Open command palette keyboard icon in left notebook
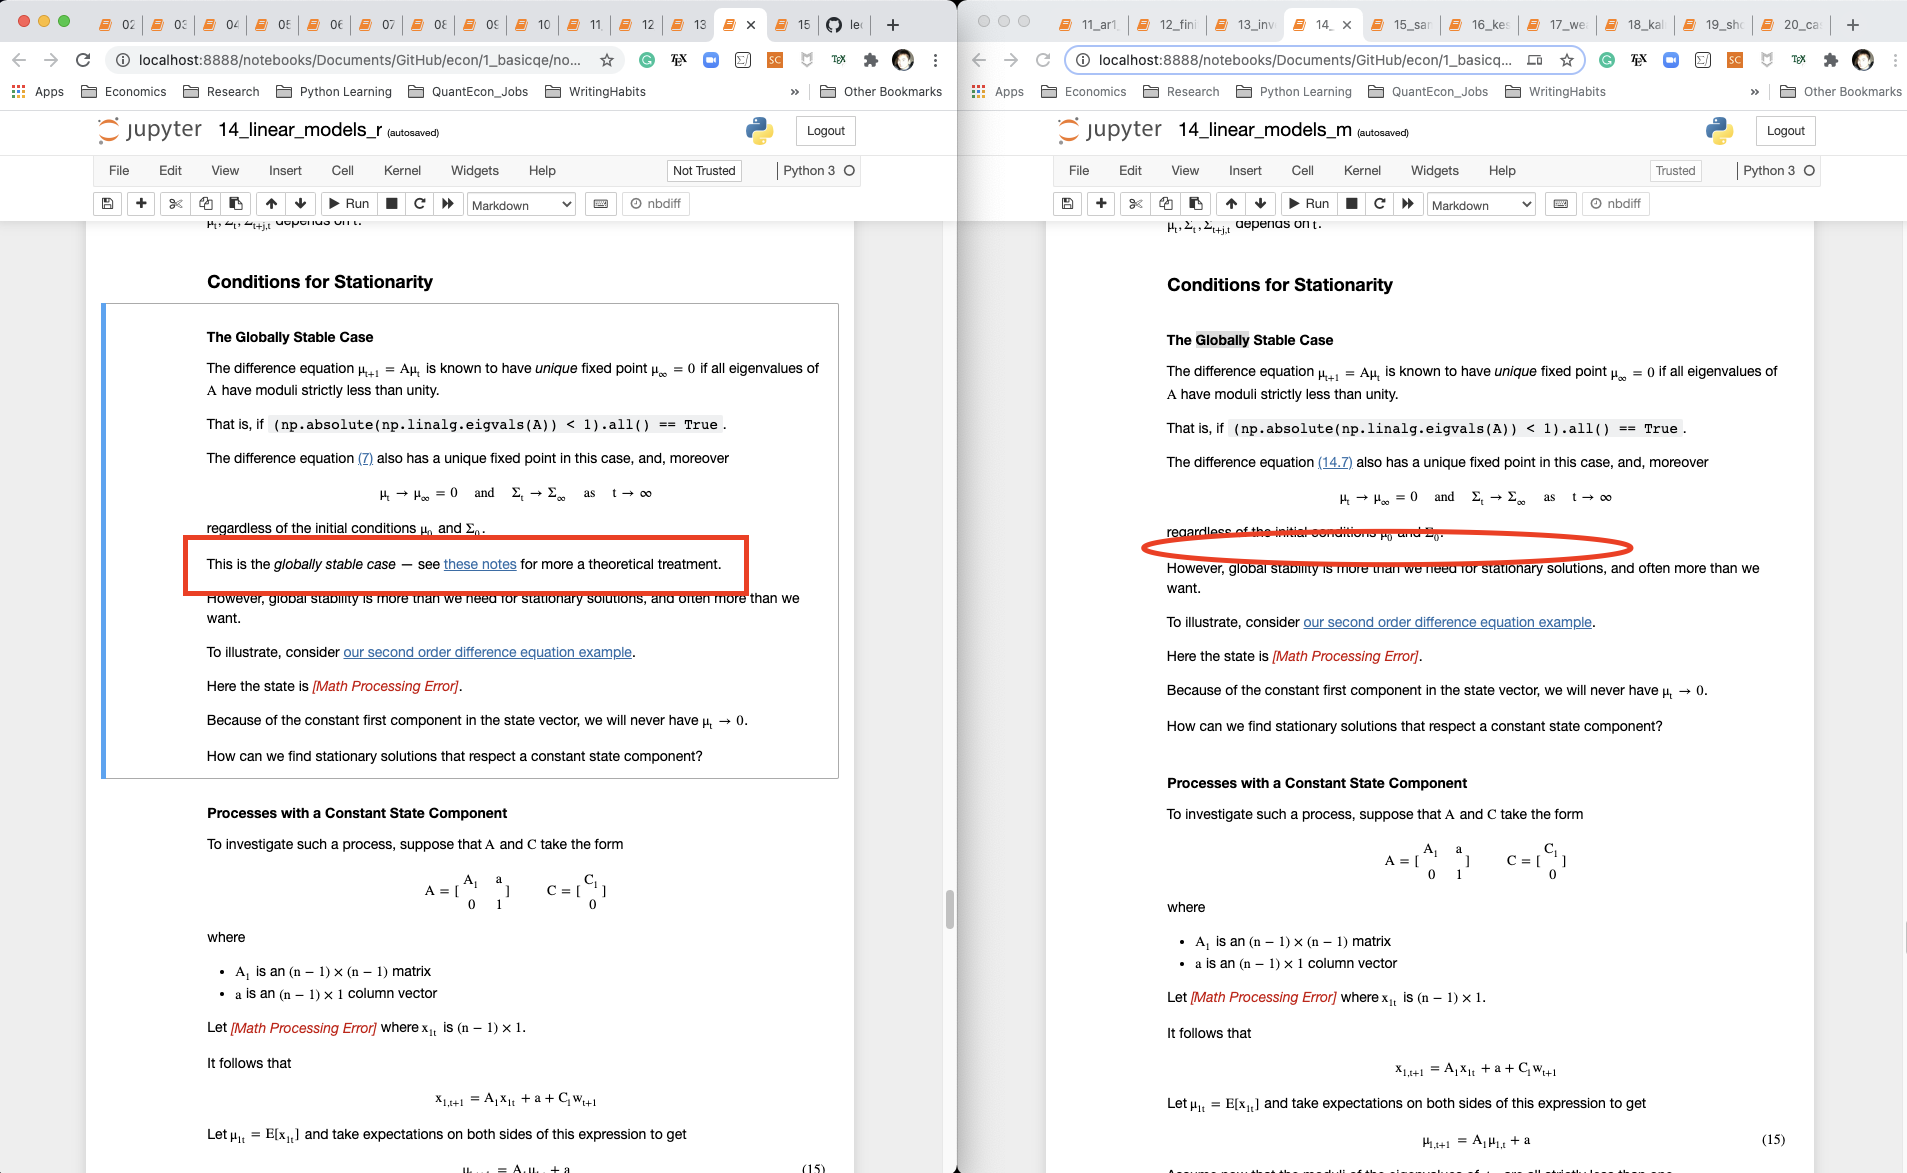This screenshot has height=1173, width=1907. tap(600, 204)
